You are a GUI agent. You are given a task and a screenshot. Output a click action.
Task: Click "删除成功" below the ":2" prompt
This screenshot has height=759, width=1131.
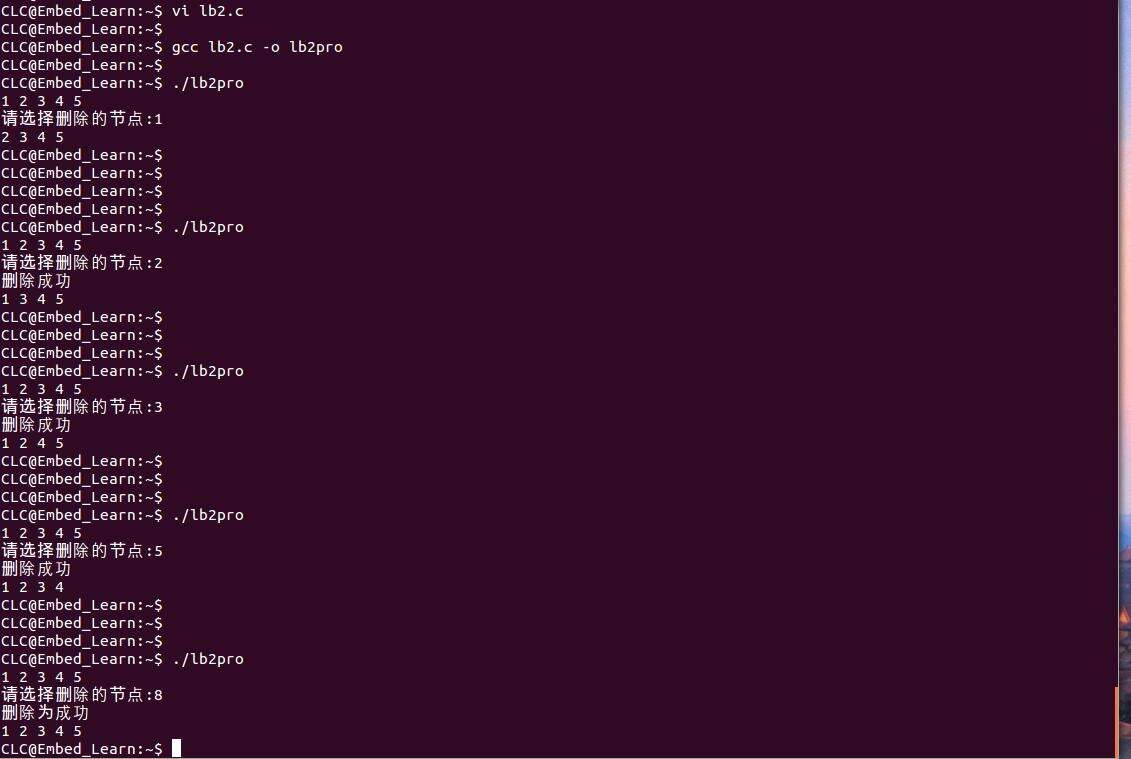37,281
